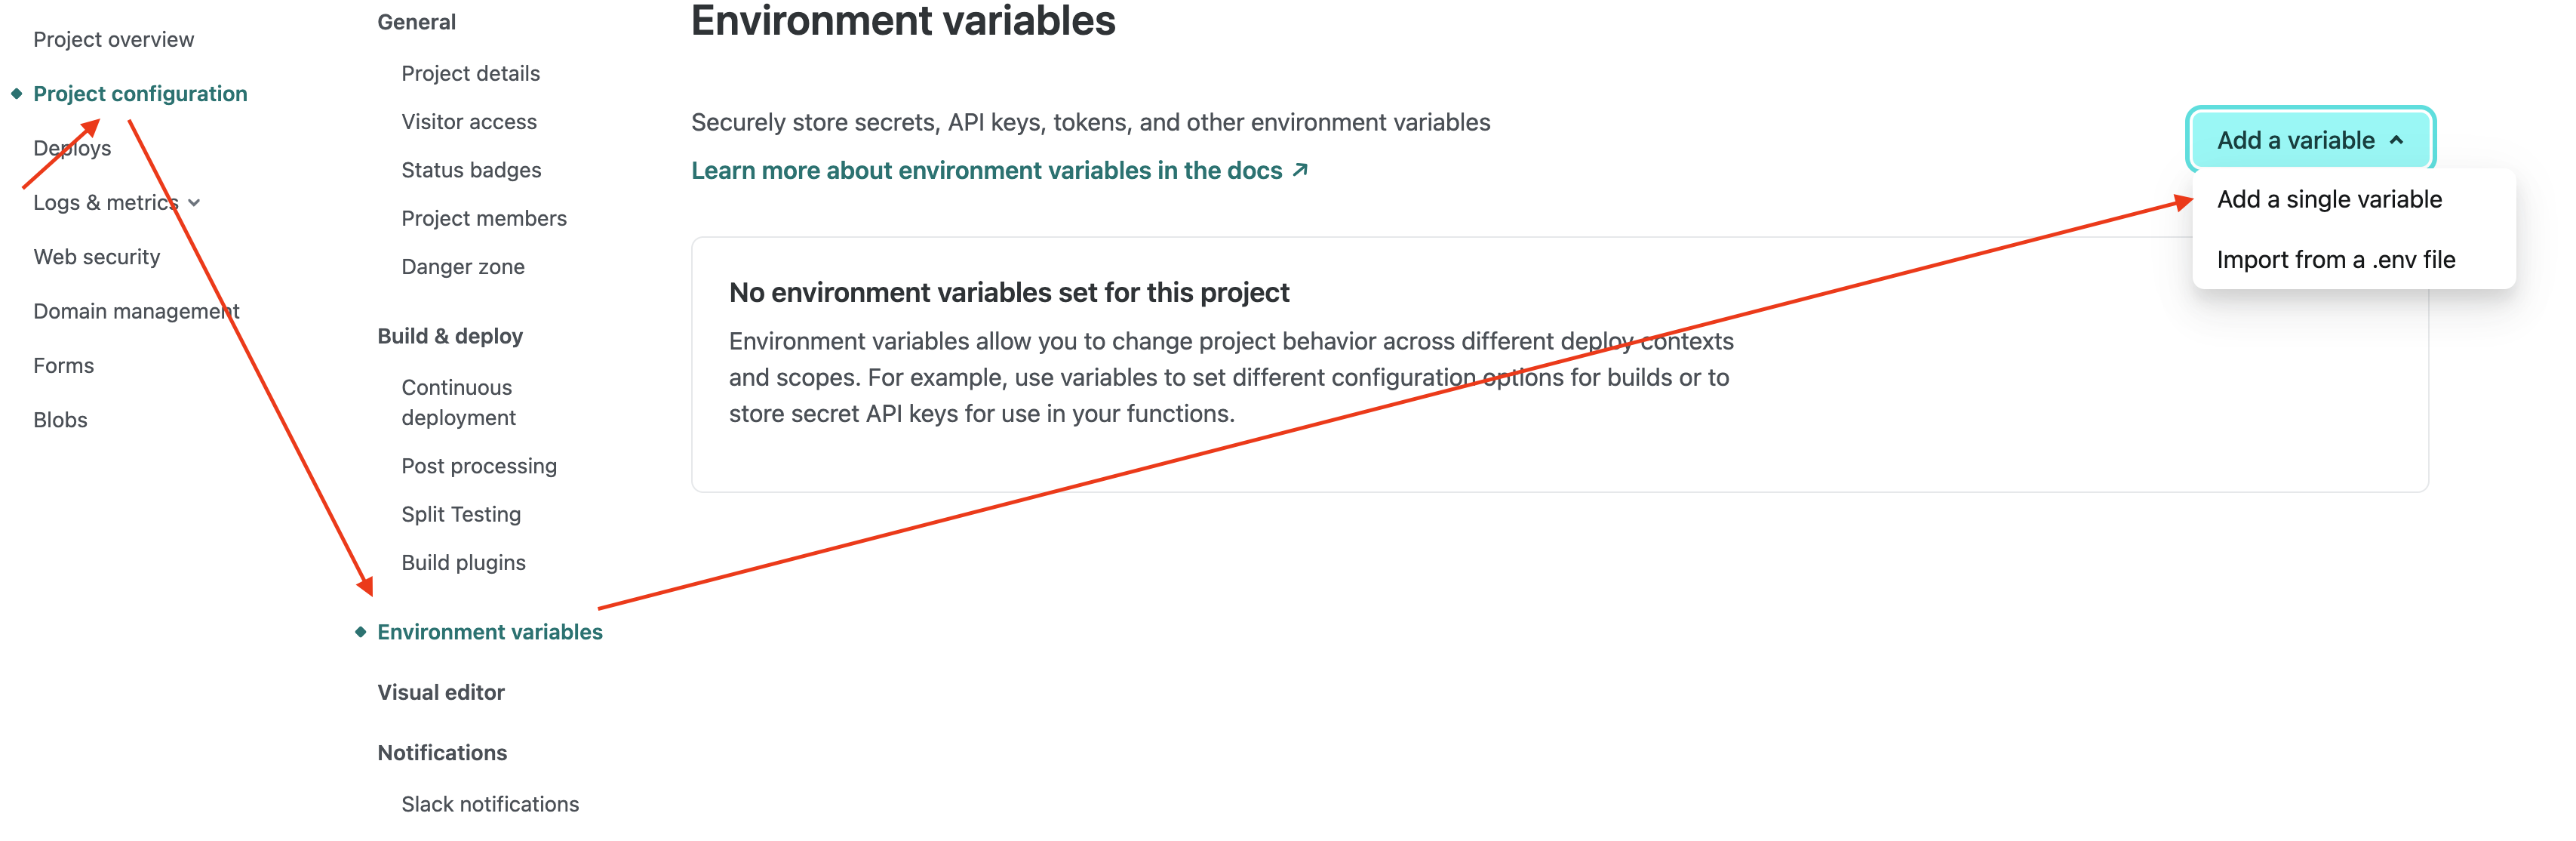Open Web security settings
Screen dimensions: 2576x841
(96, 257)
